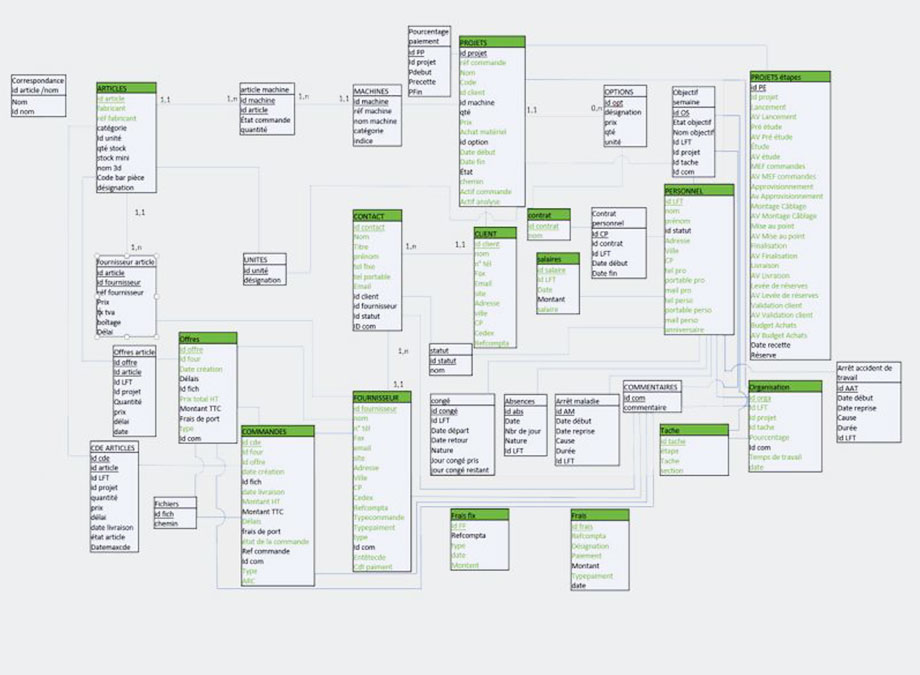Select the UNITES table title

(263, 259)
